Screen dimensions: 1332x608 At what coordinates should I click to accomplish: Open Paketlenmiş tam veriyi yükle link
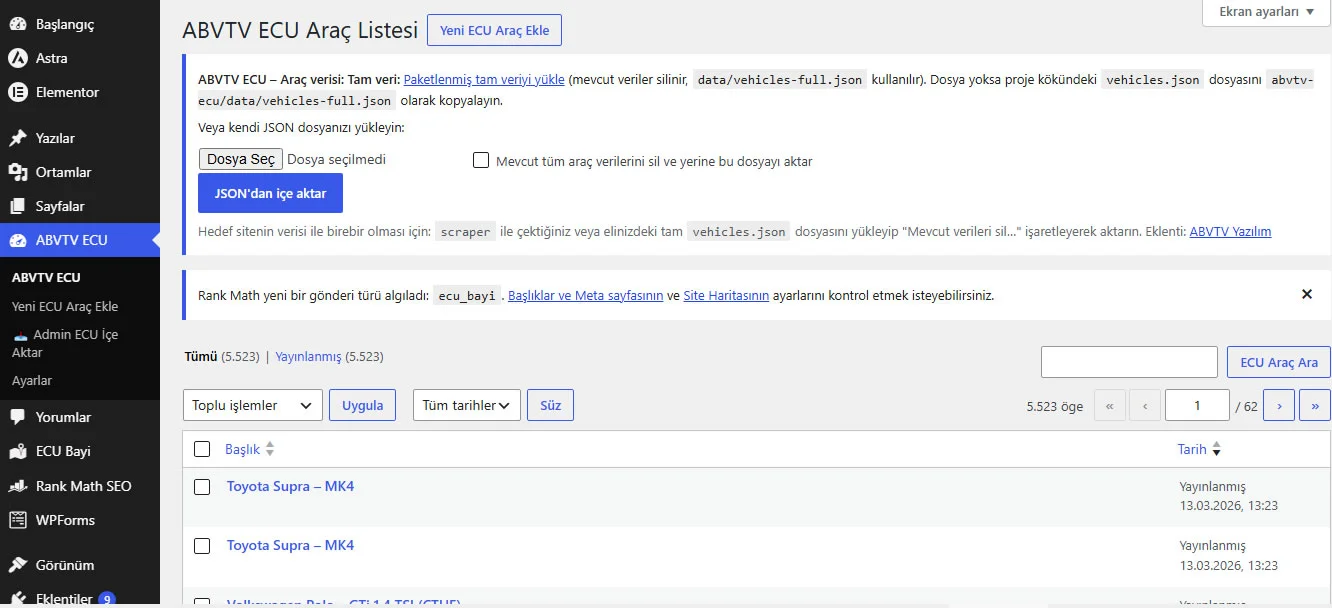[x=484, y=79]
